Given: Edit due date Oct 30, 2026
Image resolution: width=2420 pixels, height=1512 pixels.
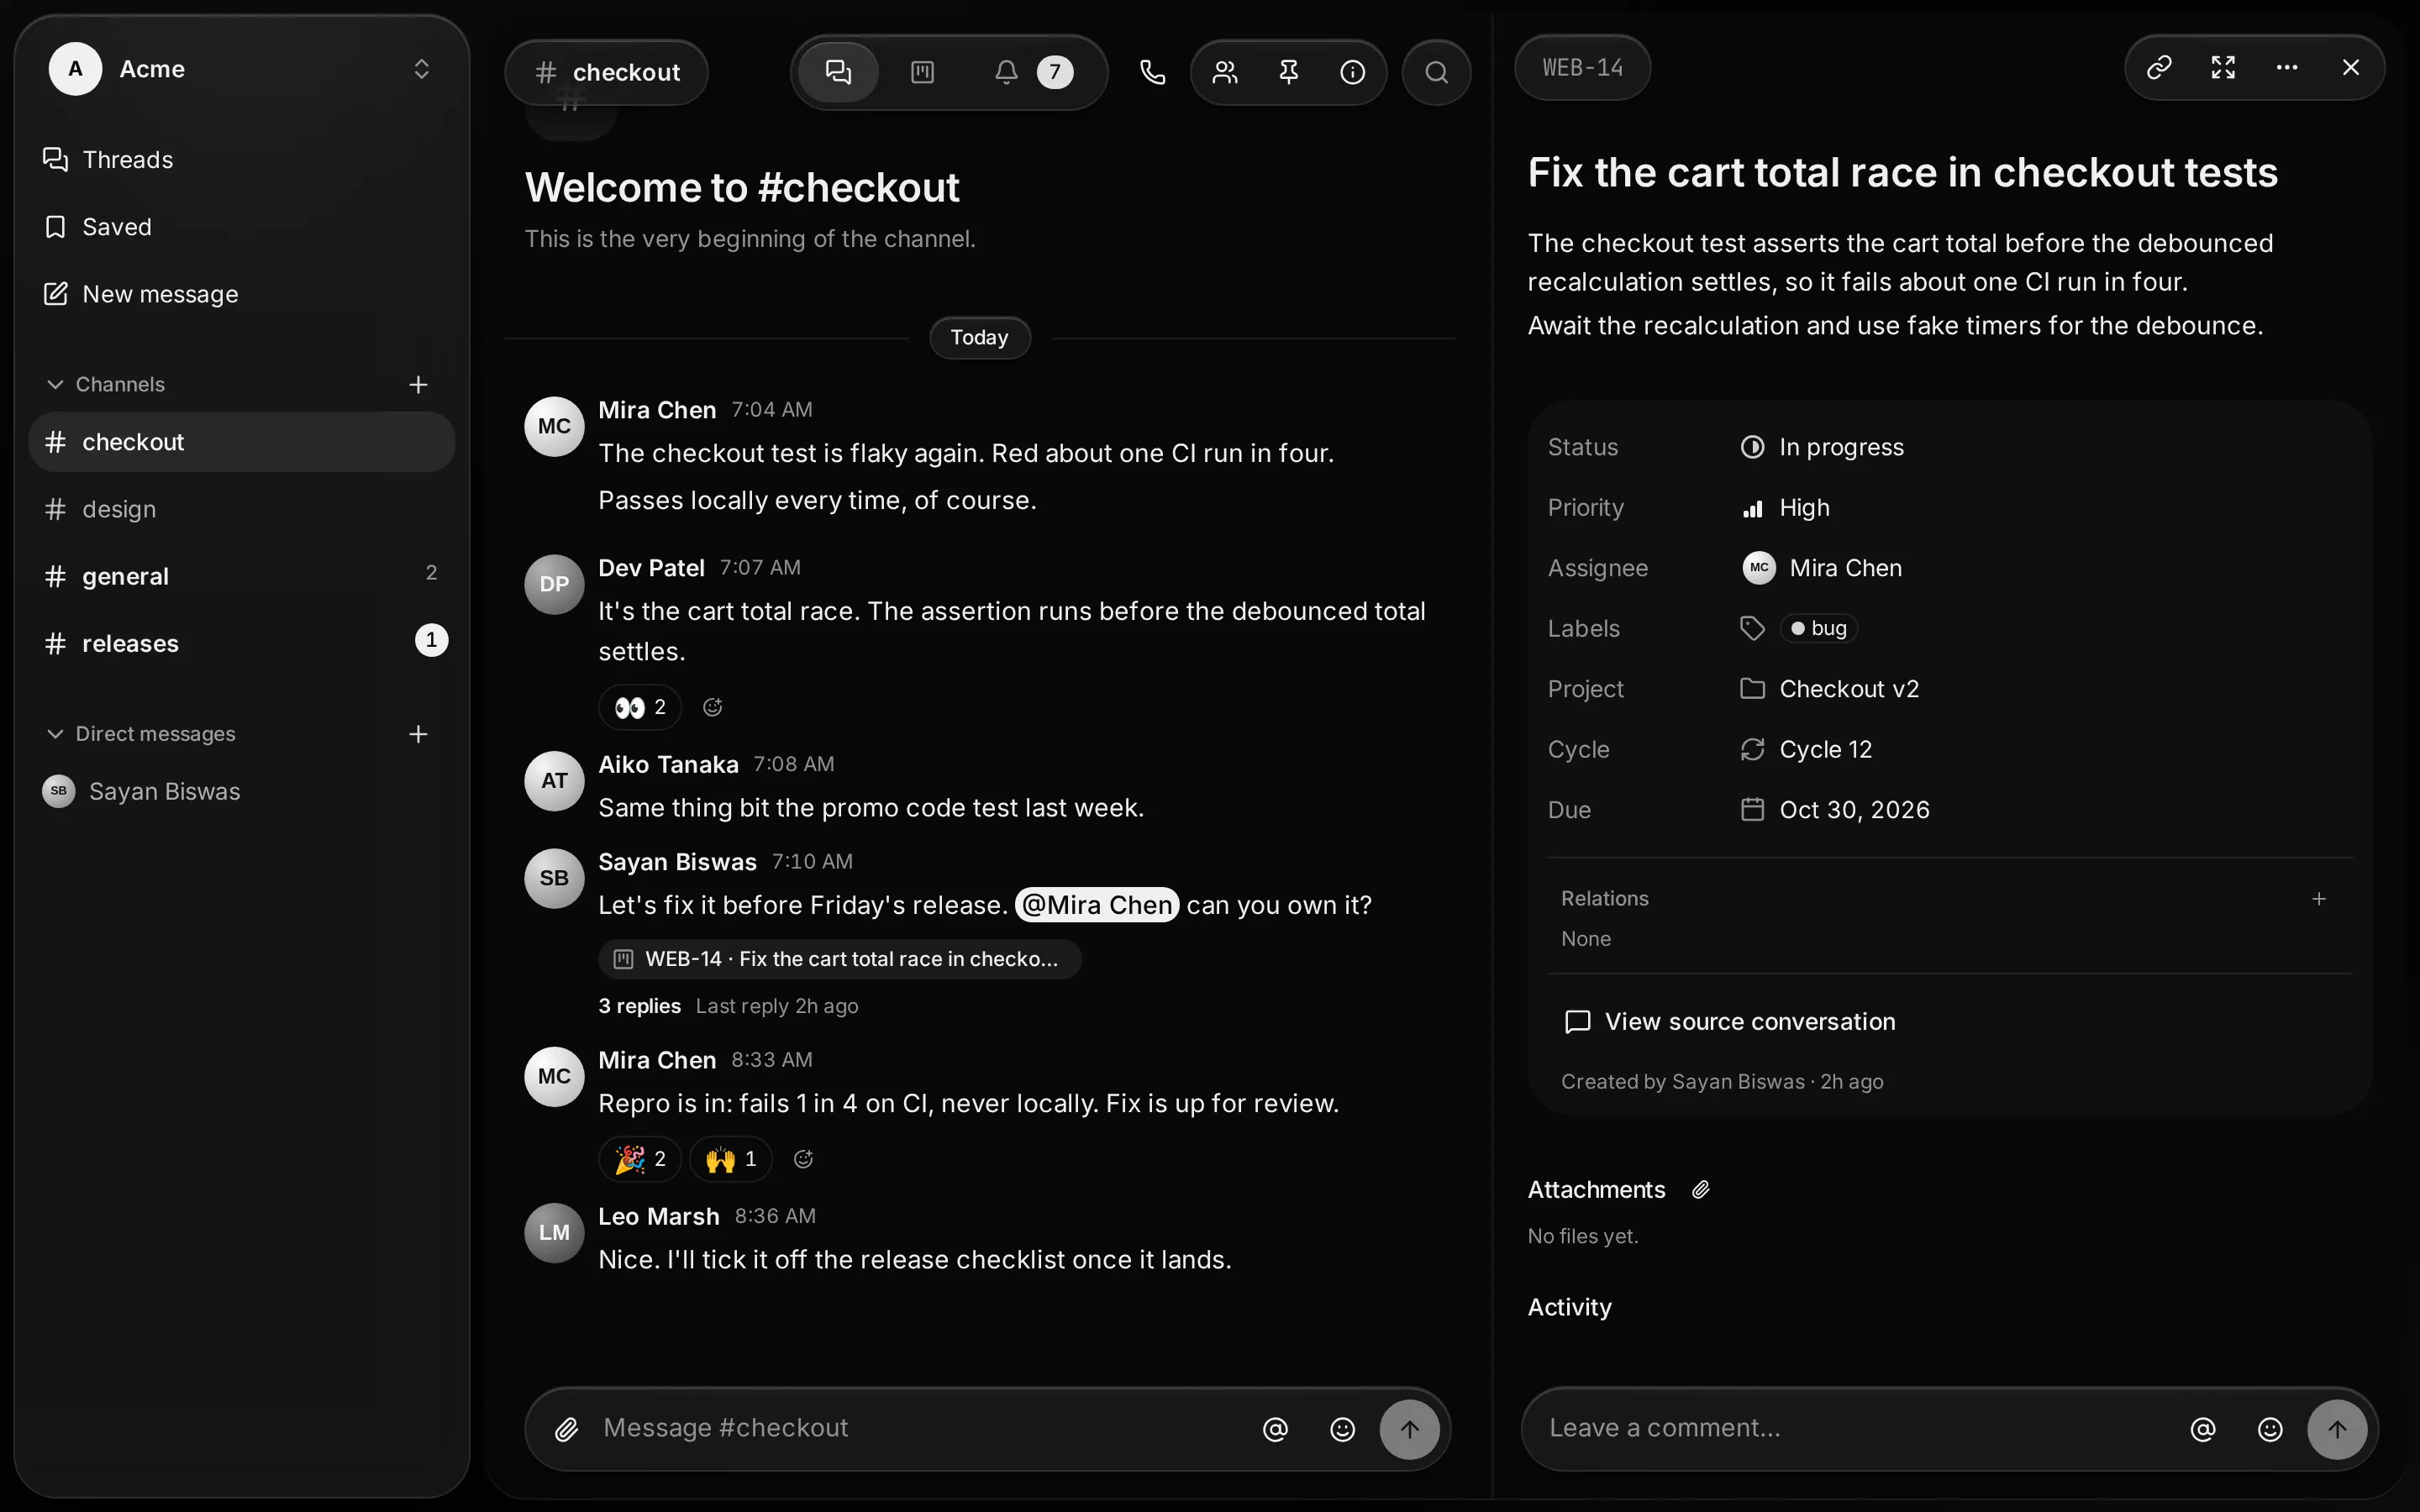Looking at the screenshot, I should 1835,810.
